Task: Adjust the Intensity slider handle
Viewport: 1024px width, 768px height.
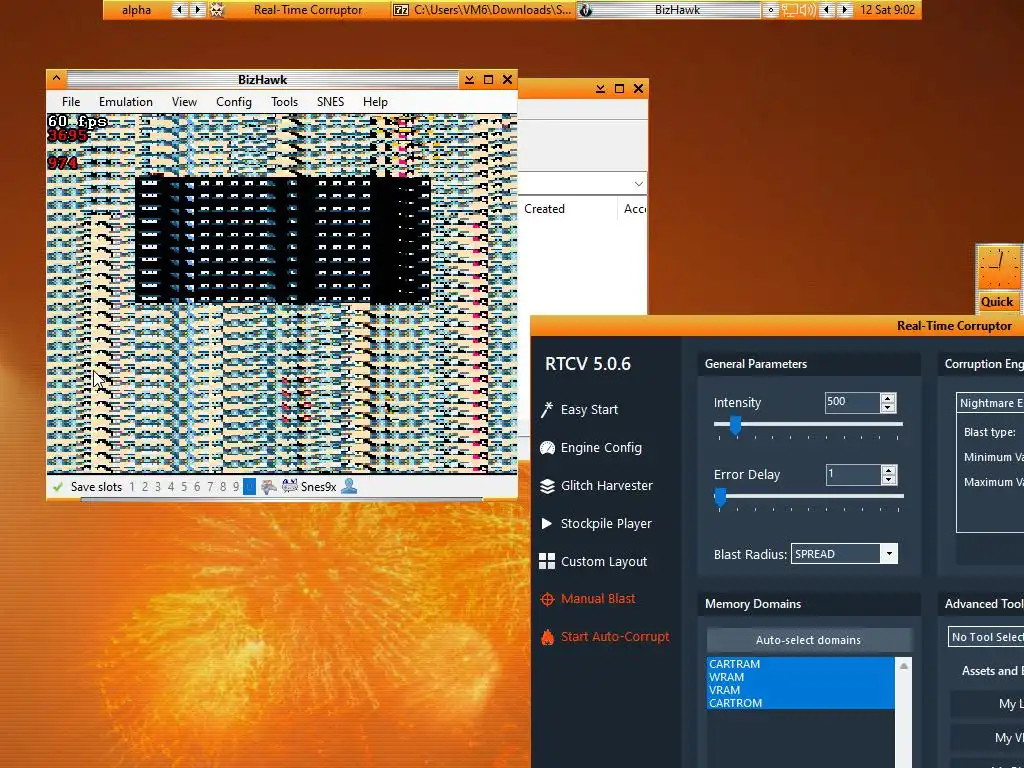Action: click(735, 425)
